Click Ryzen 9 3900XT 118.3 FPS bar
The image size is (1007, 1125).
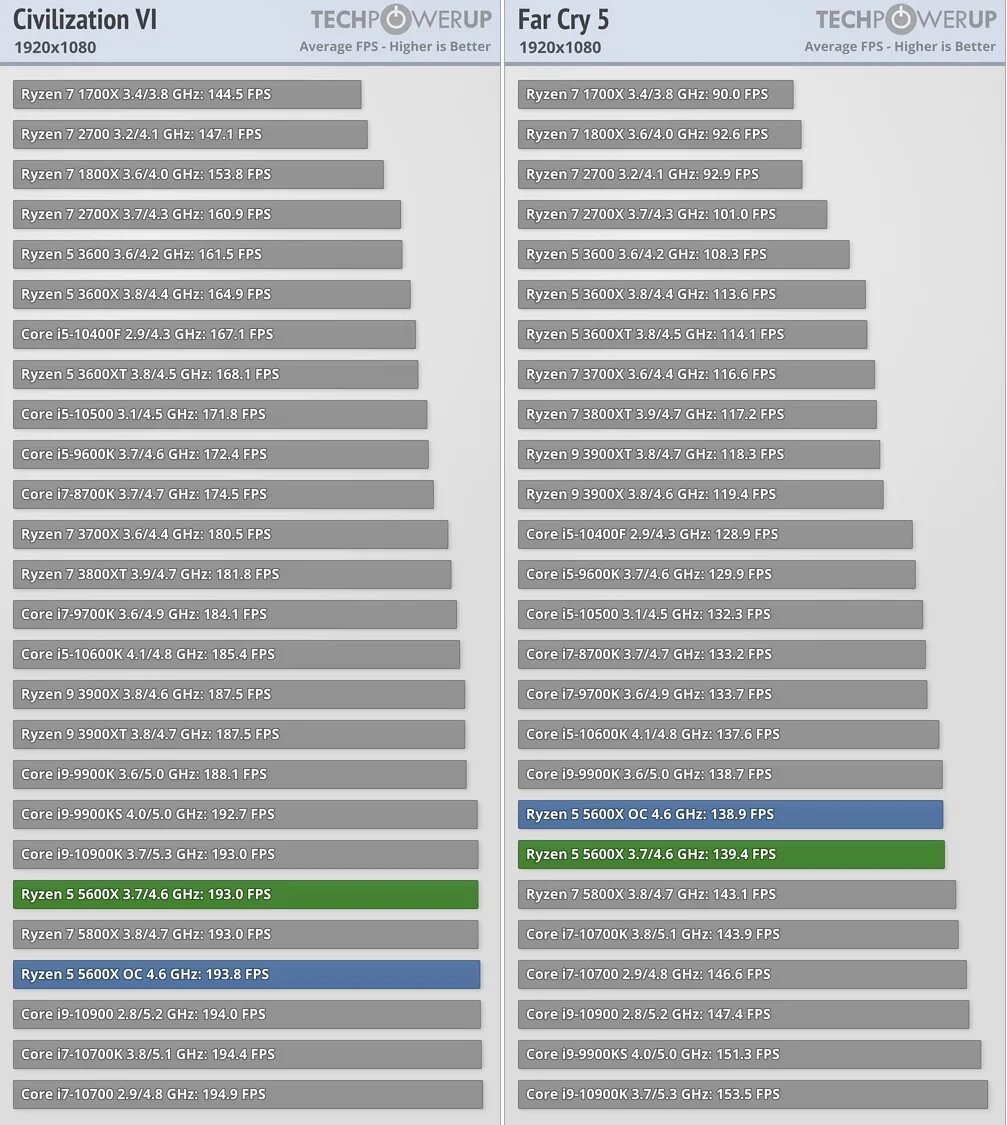[x=699, y=454]
